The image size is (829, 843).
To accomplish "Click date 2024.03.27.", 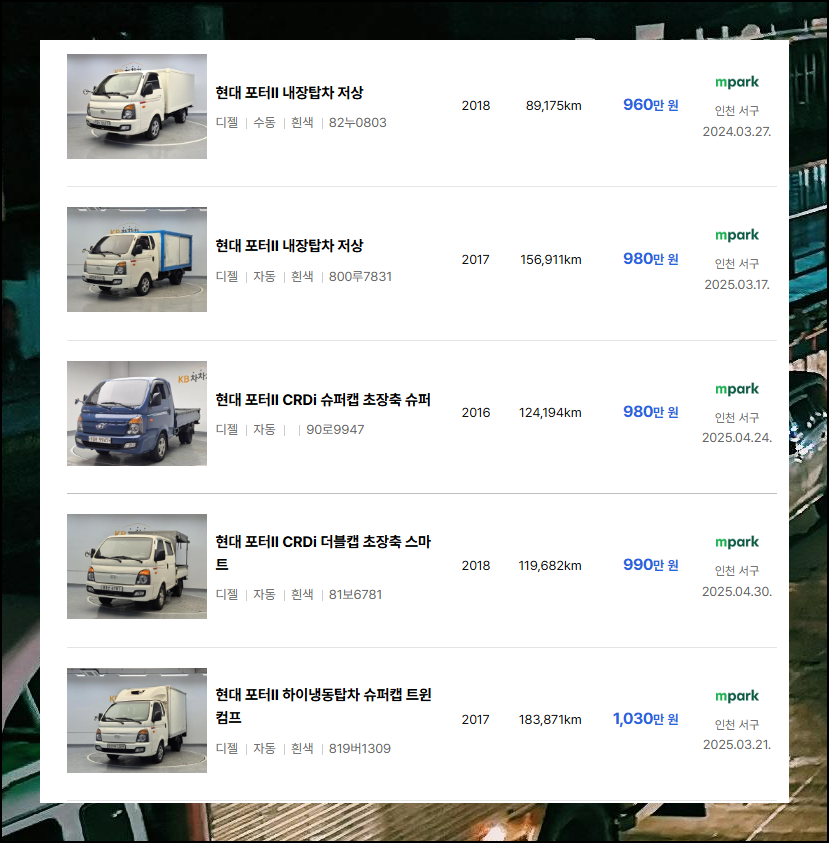I will coord(737,132).
